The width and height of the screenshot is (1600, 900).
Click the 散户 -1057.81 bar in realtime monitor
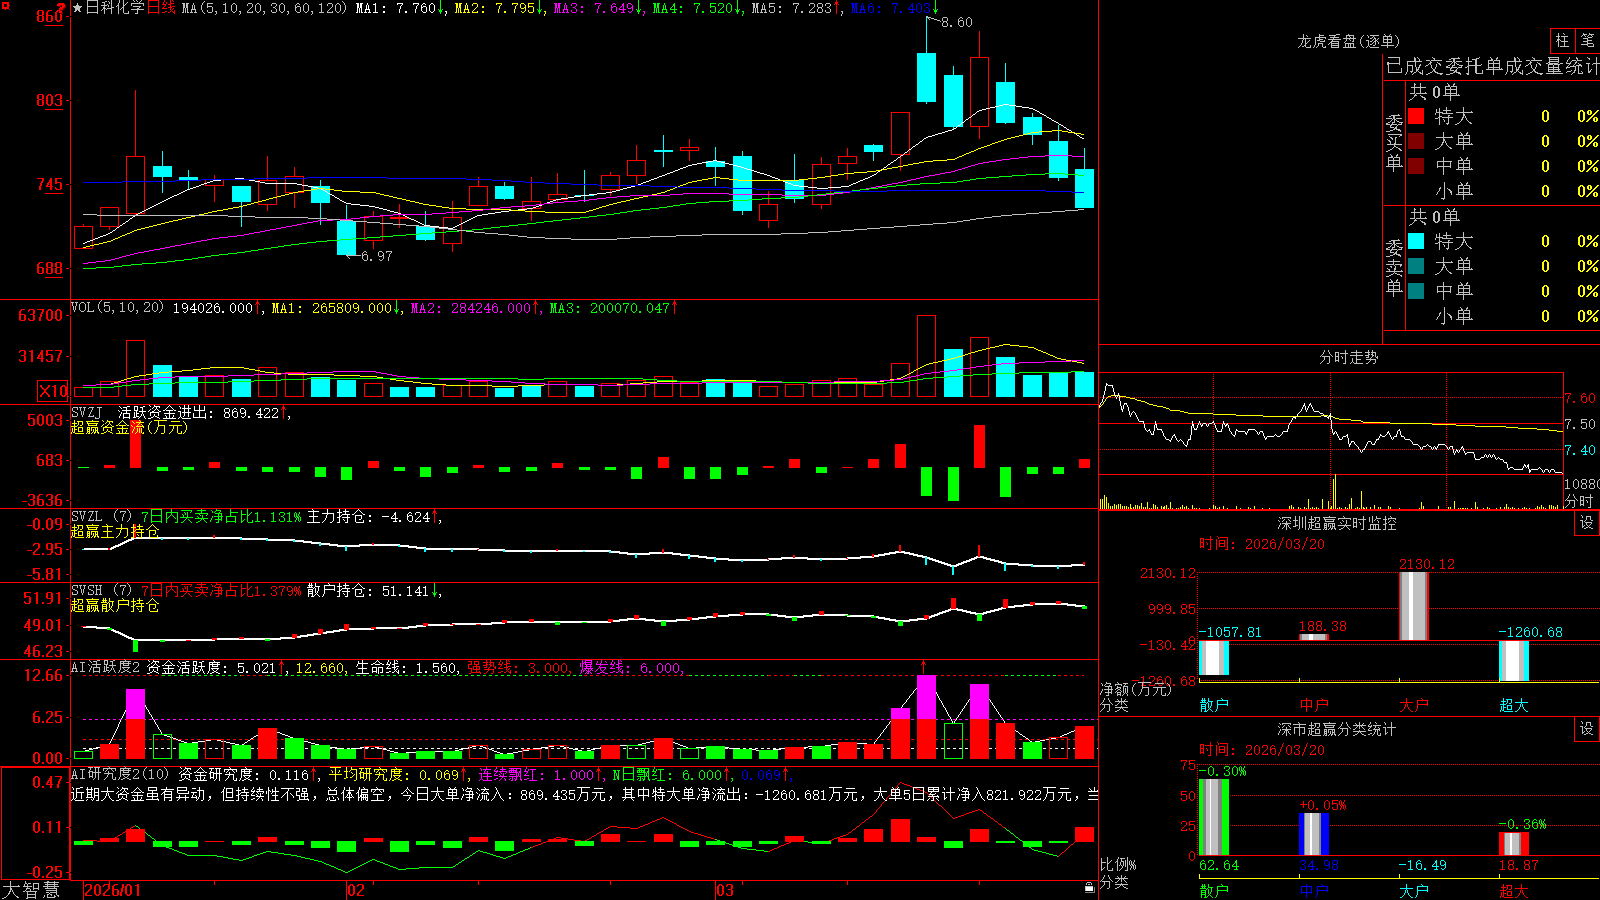(1213, 658)
